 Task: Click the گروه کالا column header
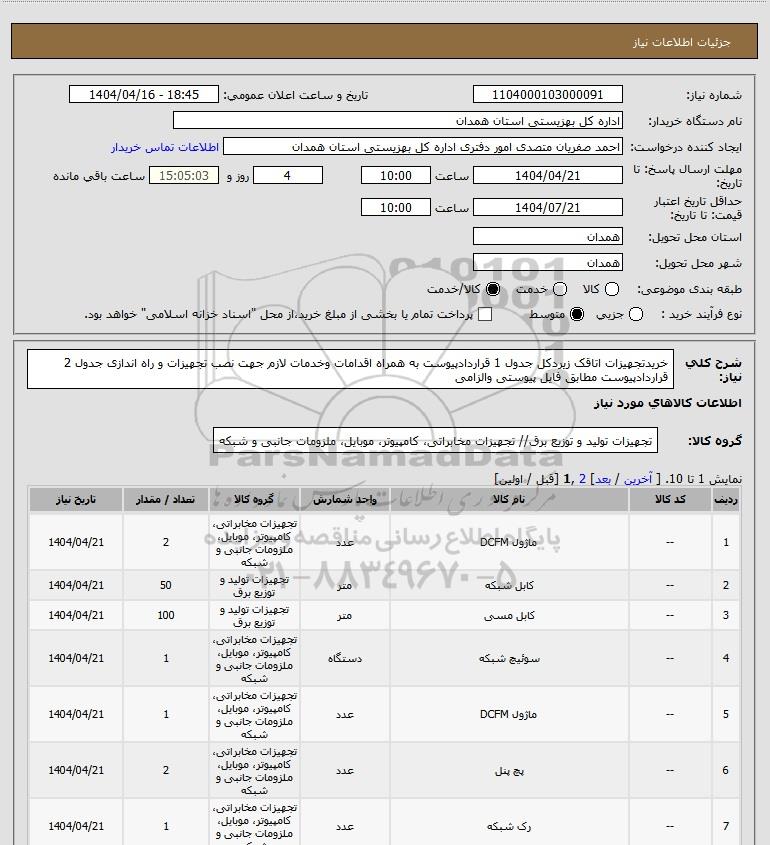pyautogui.click(x=254, y=499)
